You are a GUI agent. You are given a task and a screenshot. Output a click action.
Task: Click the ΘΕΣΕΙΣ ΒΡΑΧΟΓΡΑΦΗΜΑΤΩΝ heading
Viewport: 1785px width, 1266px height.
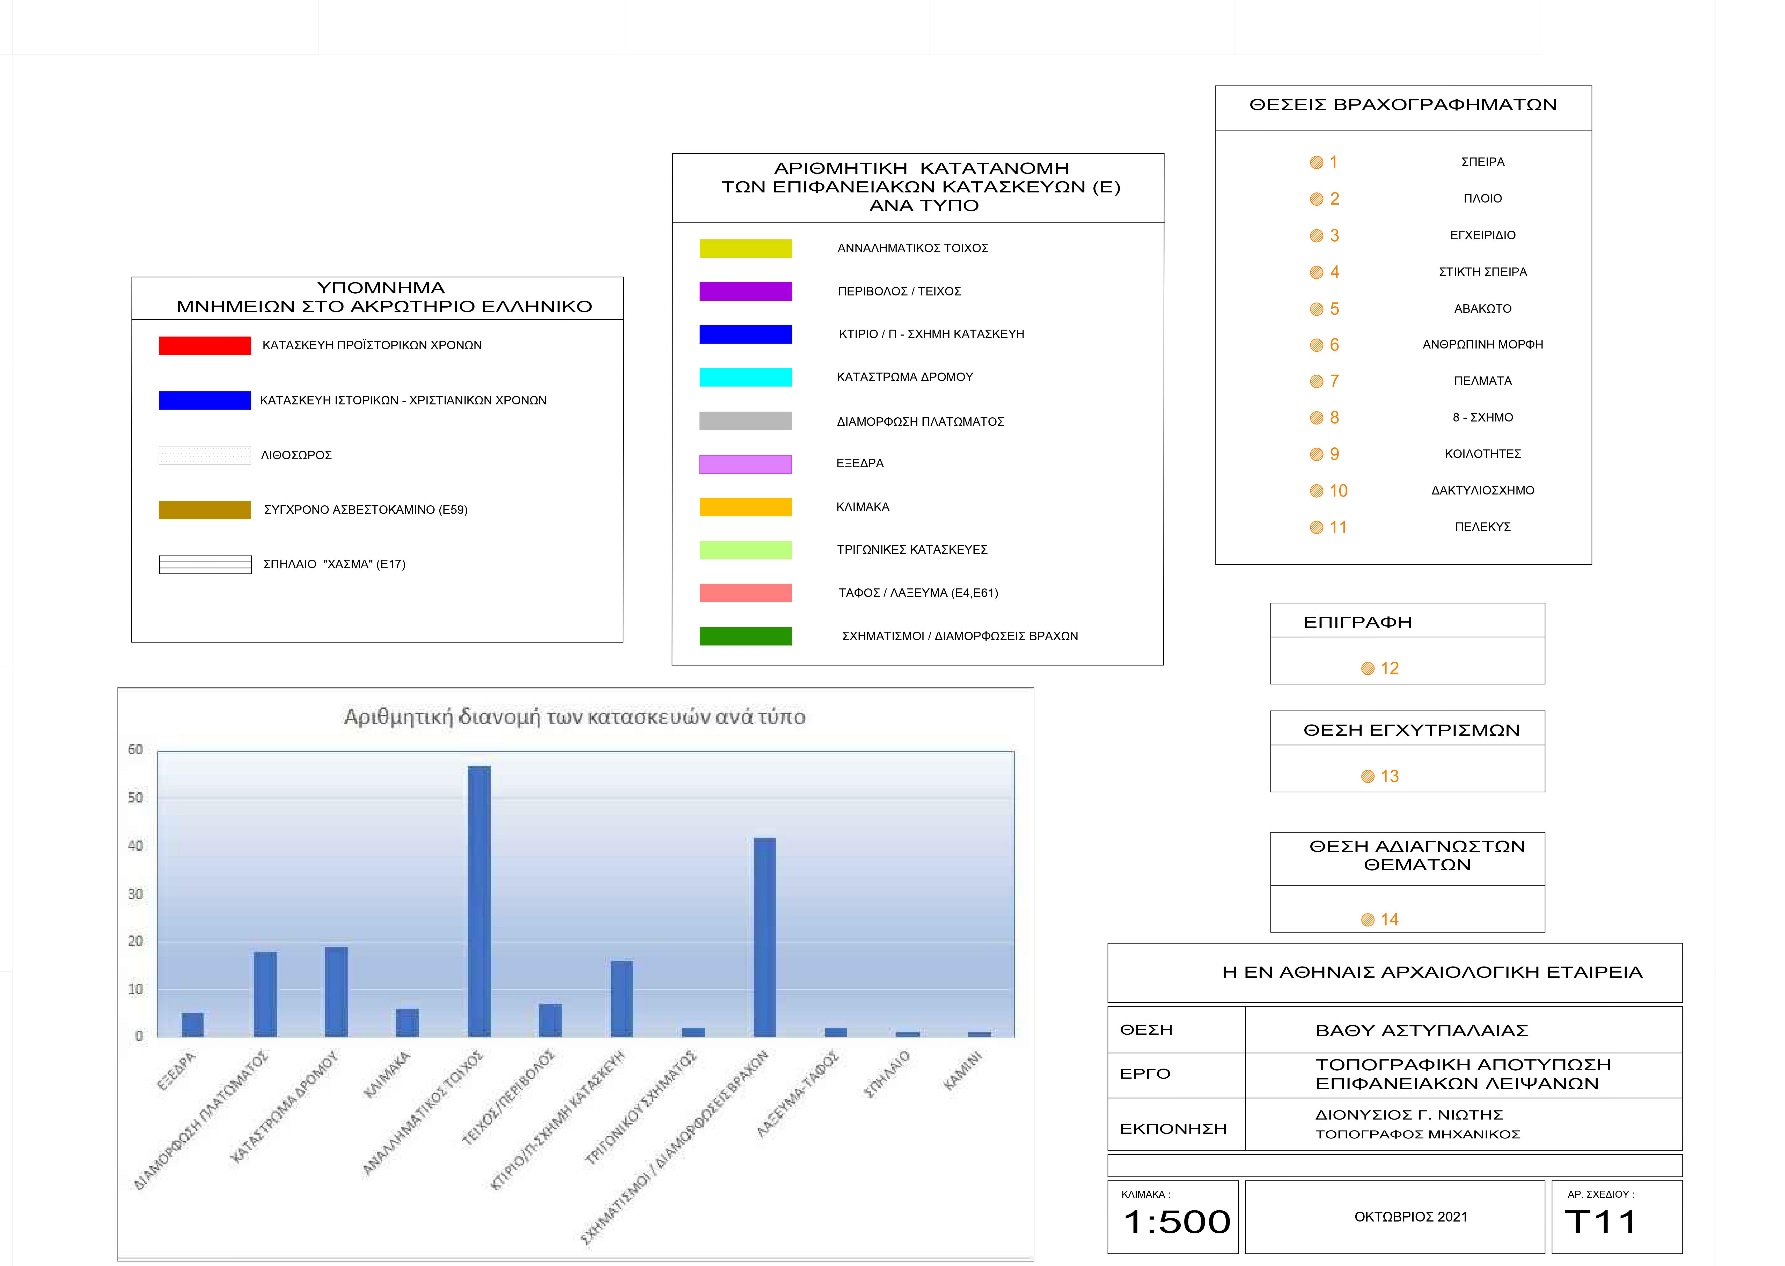1403,105
